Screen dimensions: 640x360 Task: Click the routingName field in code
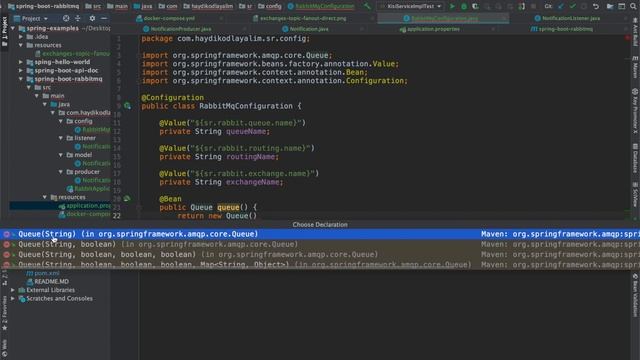coord(252,157)
